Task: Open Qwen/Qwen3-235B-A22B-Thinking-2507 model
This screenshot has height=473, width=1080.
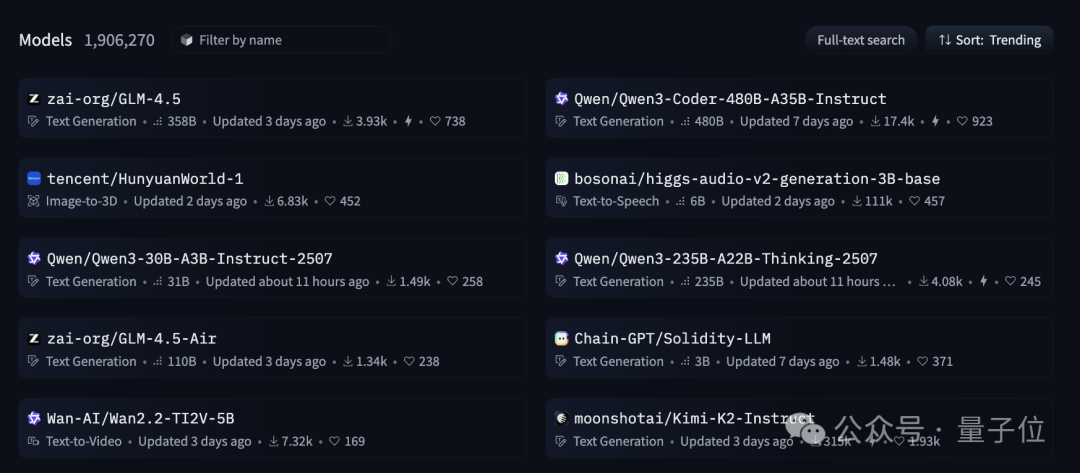Action: click(x=799, y=268)
